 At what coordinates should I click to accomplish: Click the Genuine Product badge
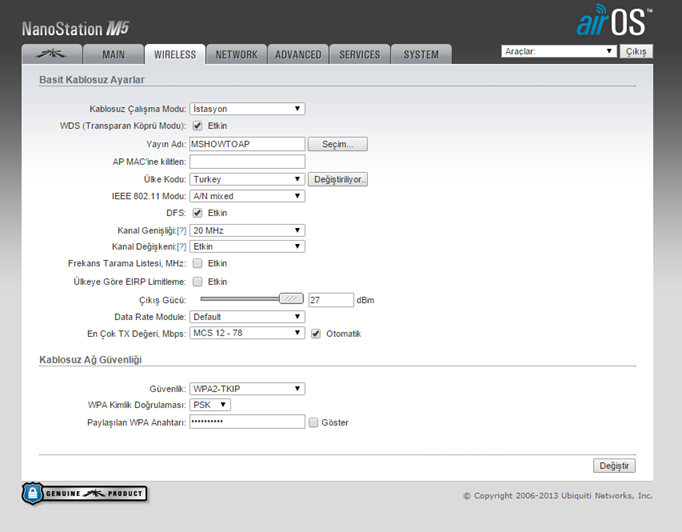[85, 494]
